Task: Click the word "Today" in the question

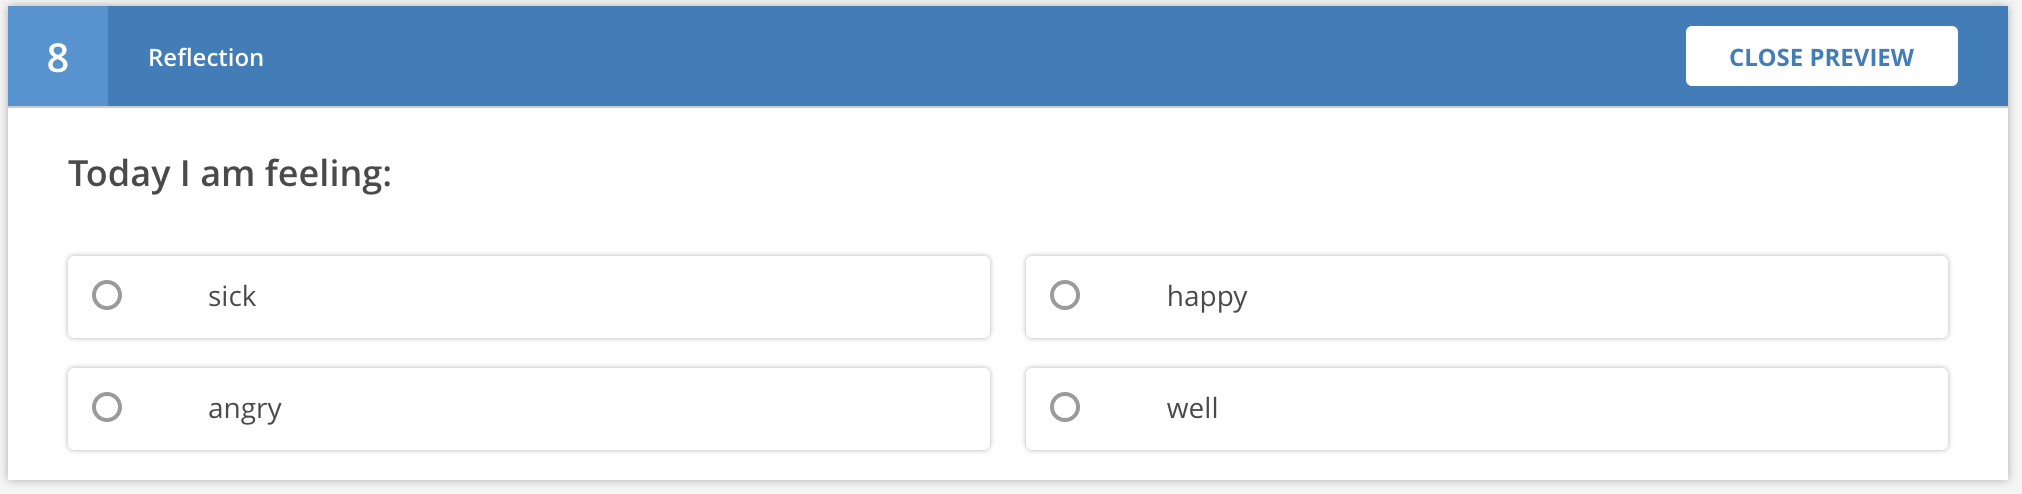Action: 119,174
